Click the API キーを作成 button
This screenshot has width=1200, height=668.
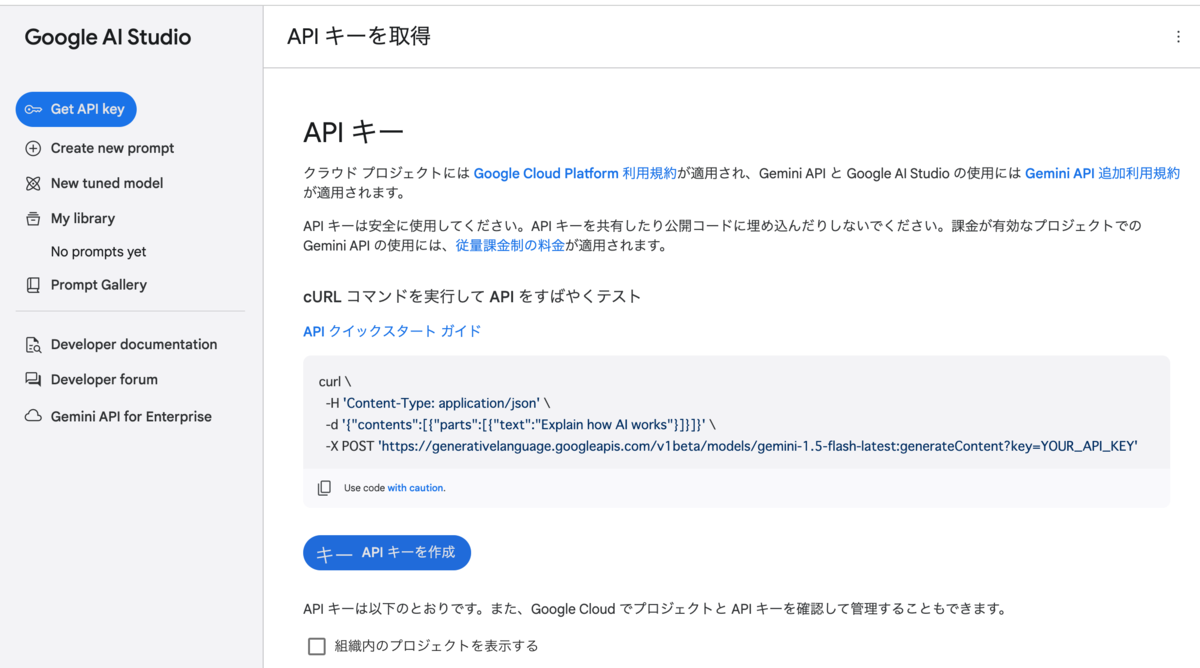point(387,553)
